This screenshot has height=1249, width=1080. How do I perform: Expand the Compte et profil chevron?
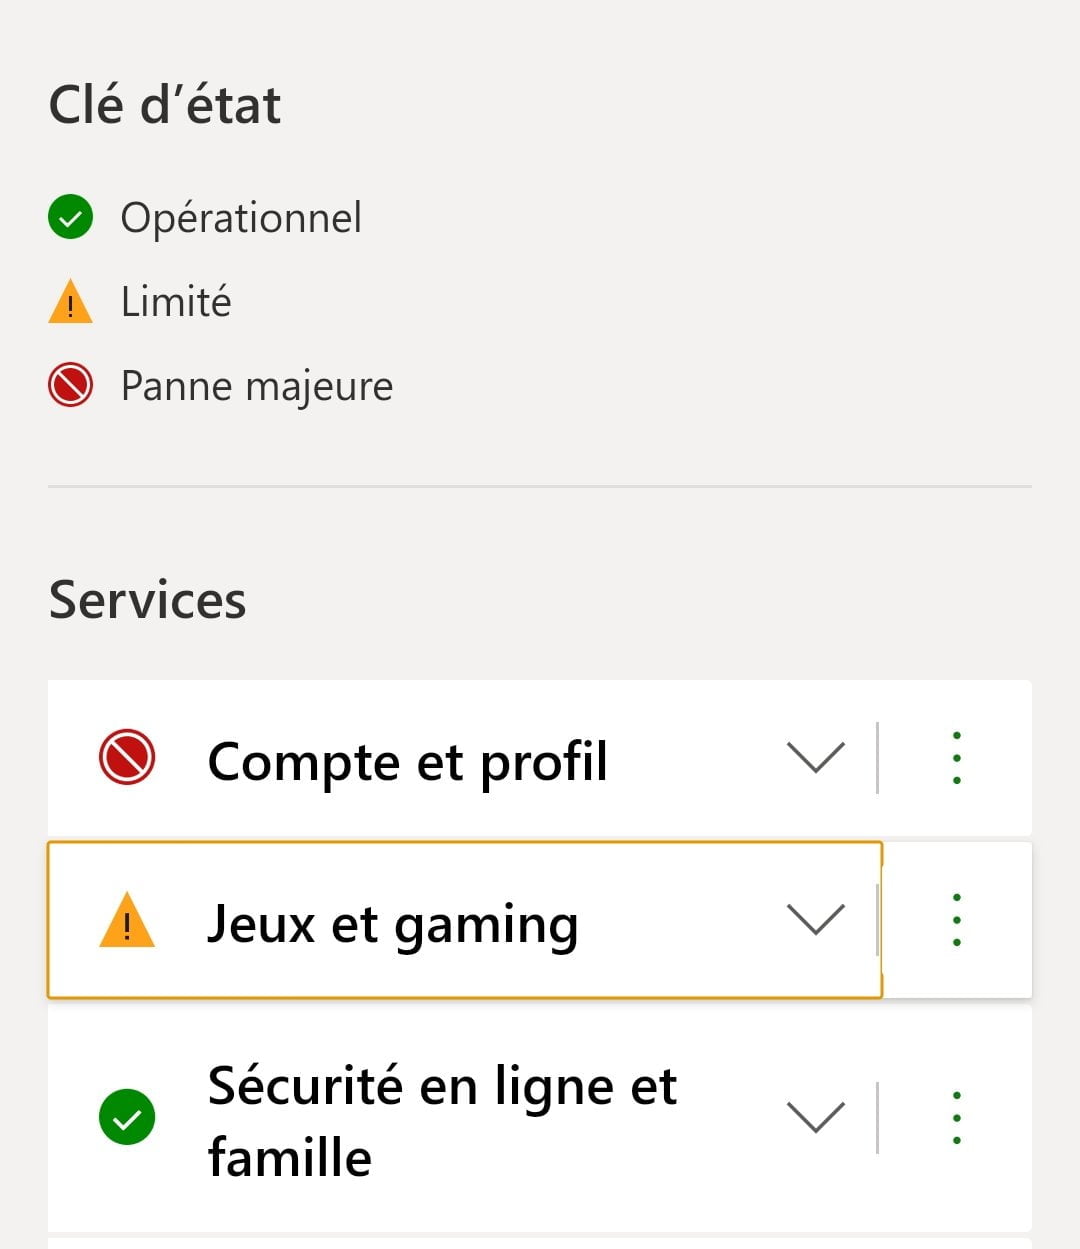click(x=816, y=758)
